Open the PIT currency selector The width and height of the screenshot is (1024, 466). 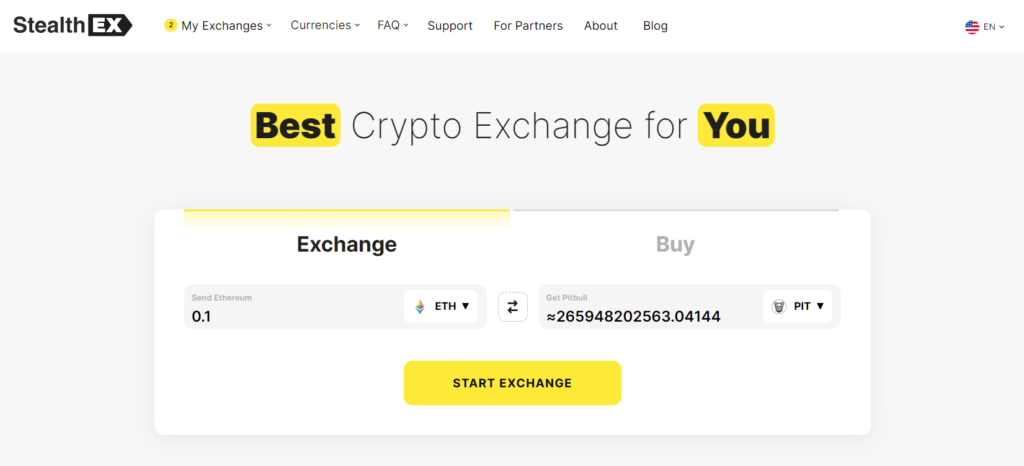coord(797,306)
